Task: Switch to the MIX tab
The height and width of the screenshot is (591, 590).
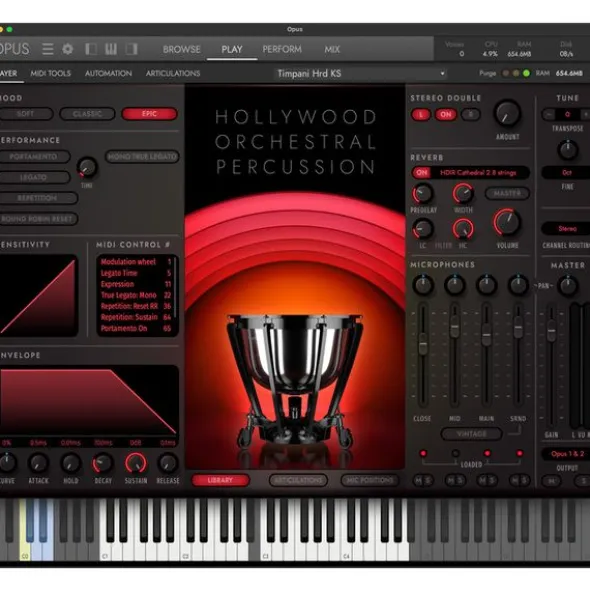Action: tap(332, 49)
